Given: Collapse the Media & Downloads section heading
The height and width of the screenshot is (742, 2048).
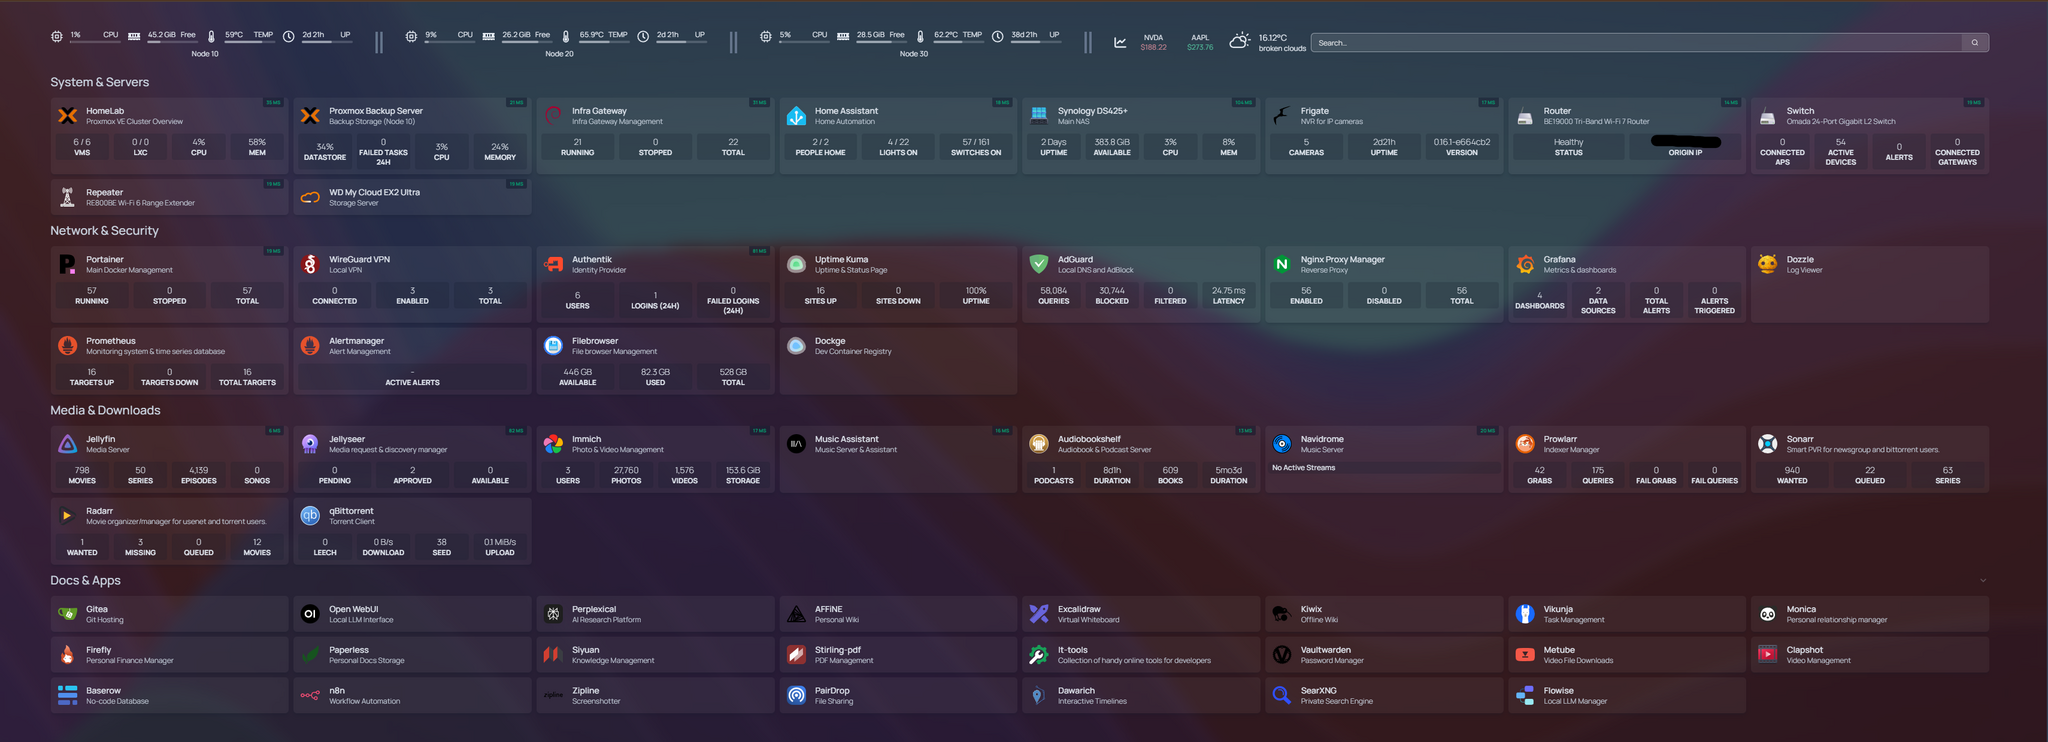Looking at the screenshot, I should point(105,411).
